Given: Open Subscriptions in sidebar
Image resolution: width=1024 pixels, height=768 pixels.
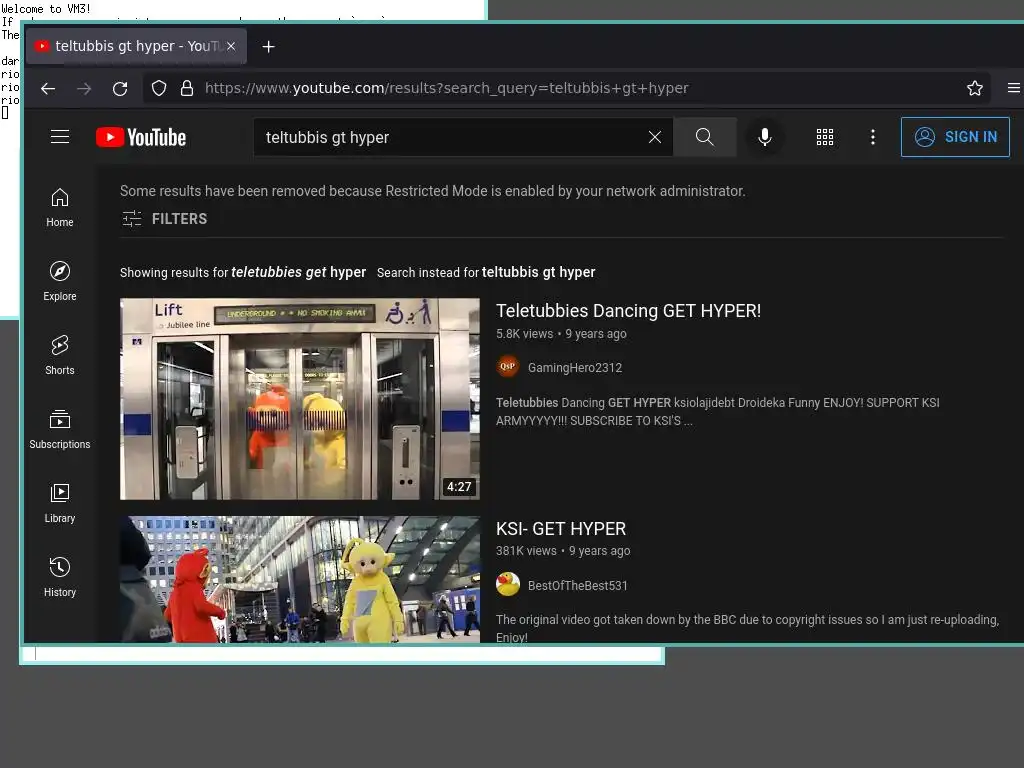Looking at the screenshot, I should 60,429.
